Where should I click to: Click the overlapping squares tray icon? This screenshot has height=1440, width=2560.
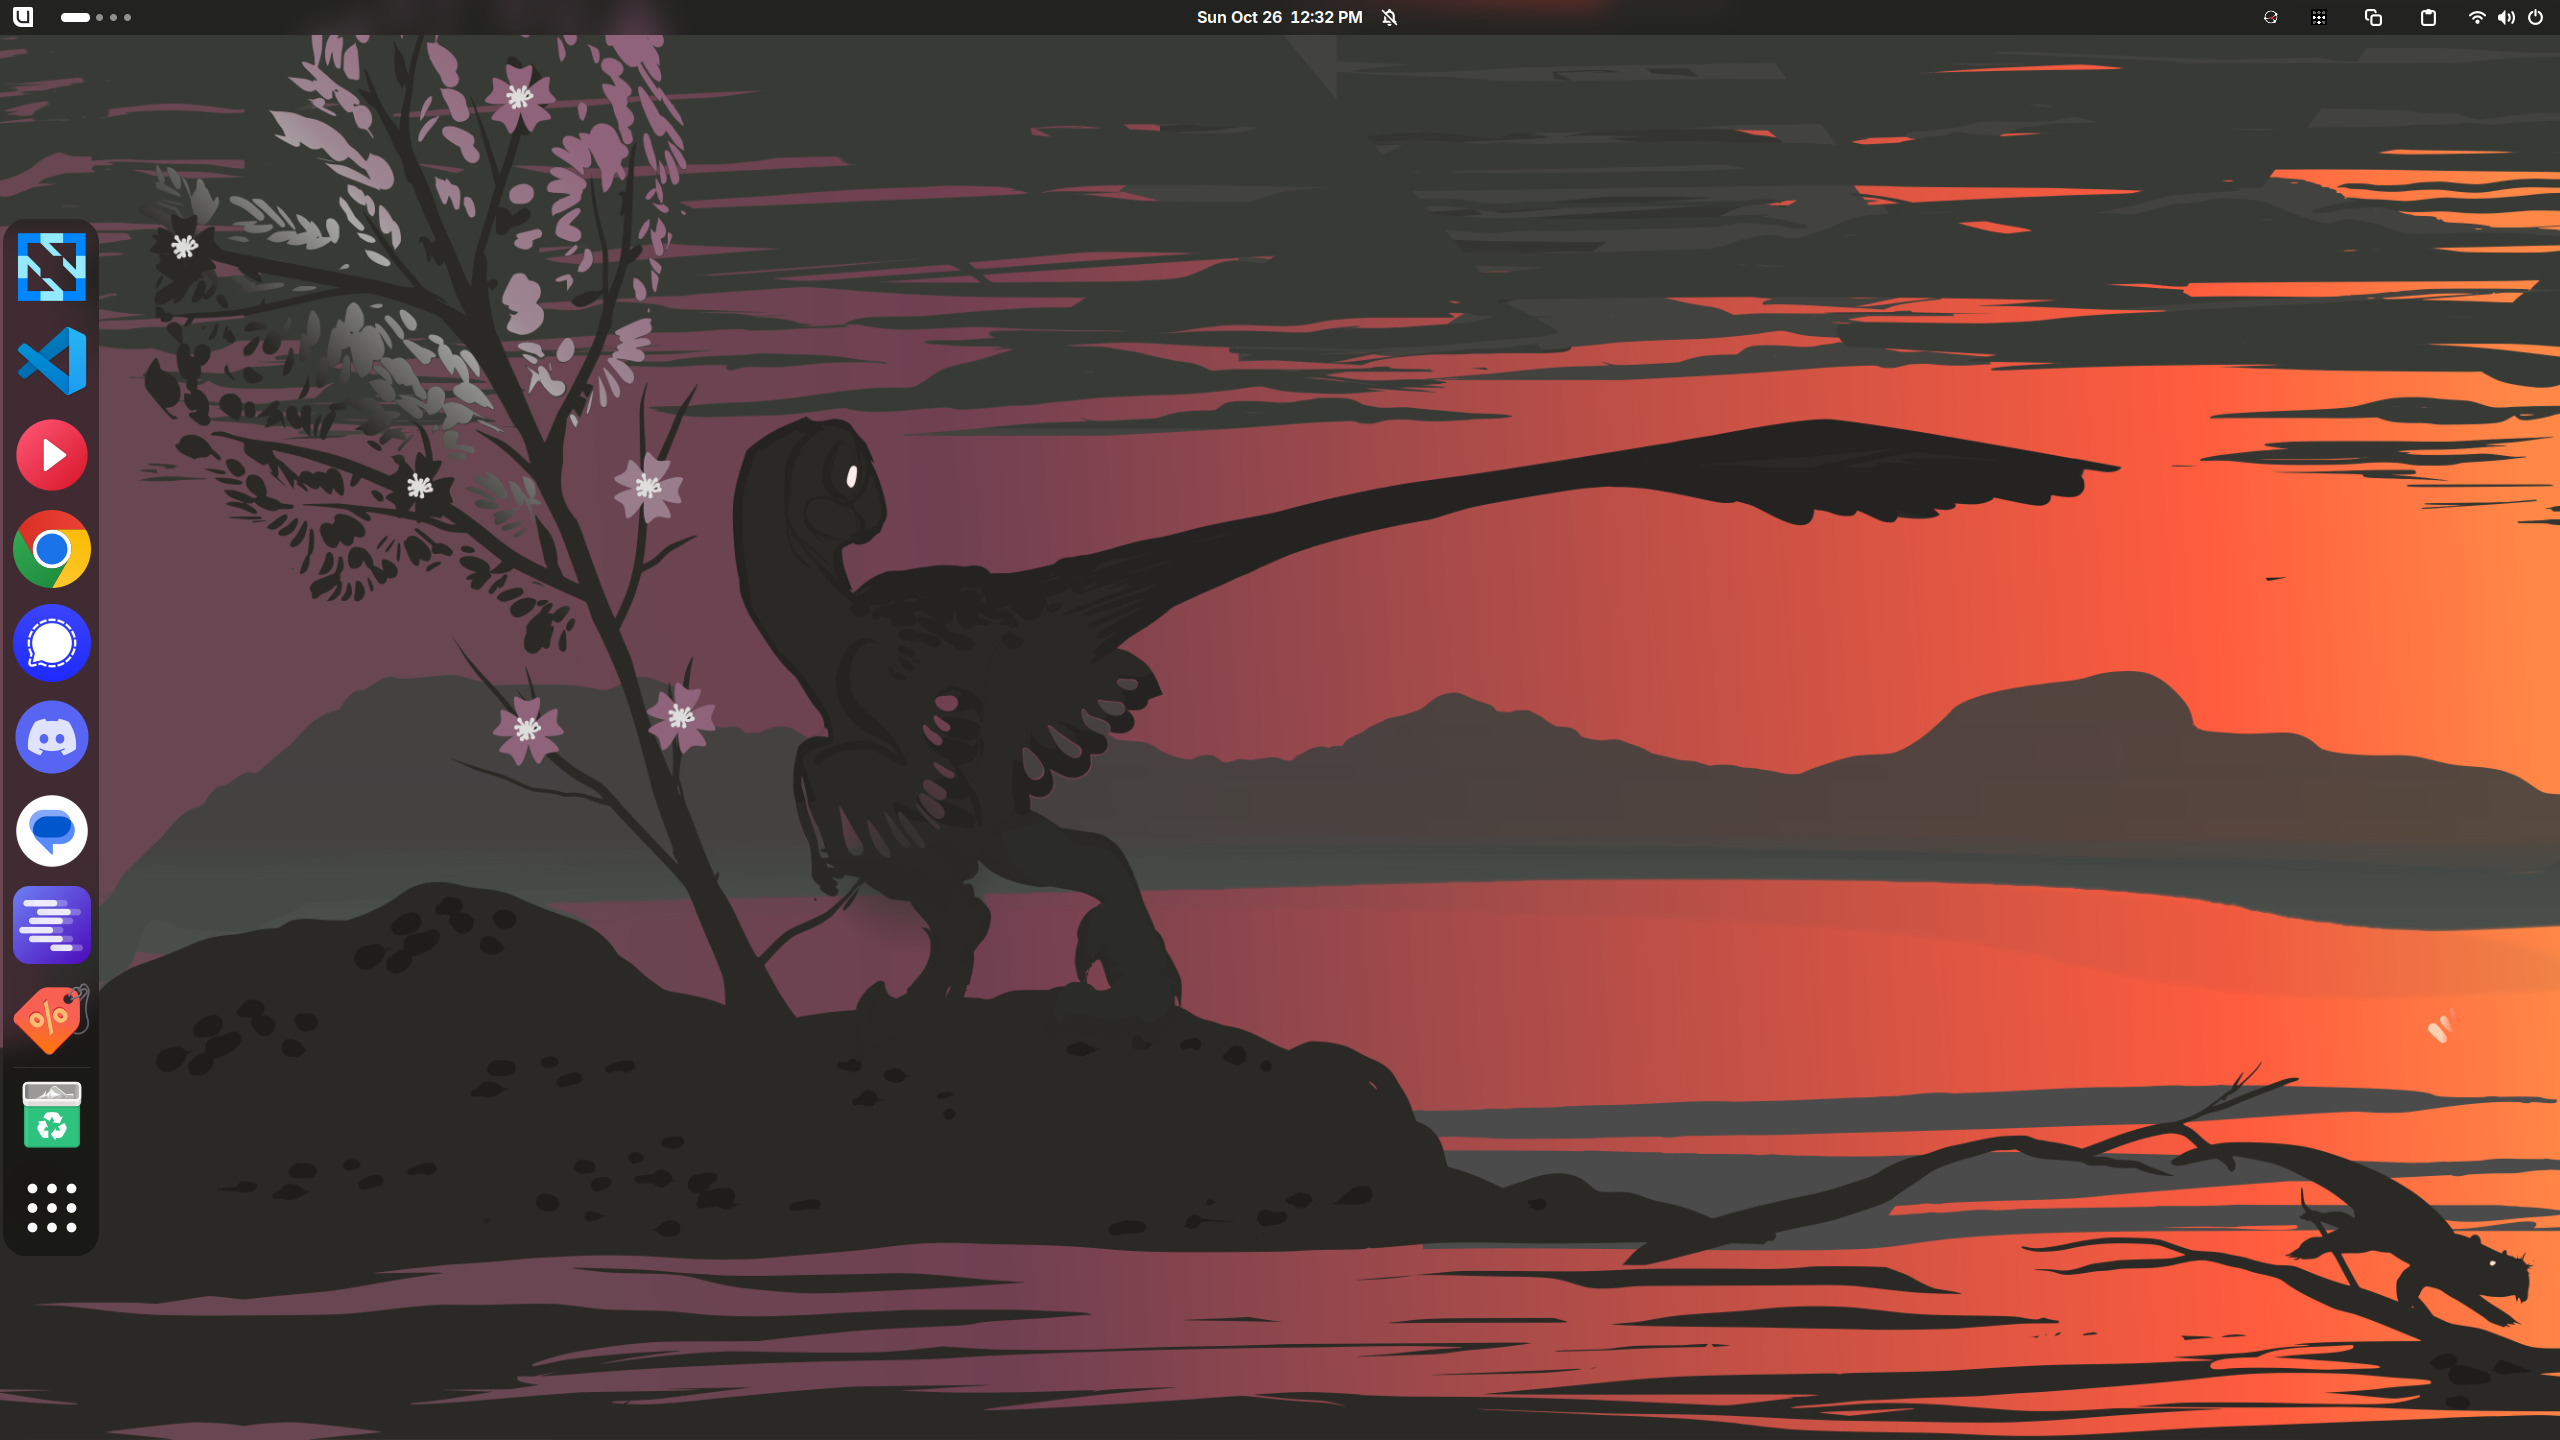pos(2373,17)
